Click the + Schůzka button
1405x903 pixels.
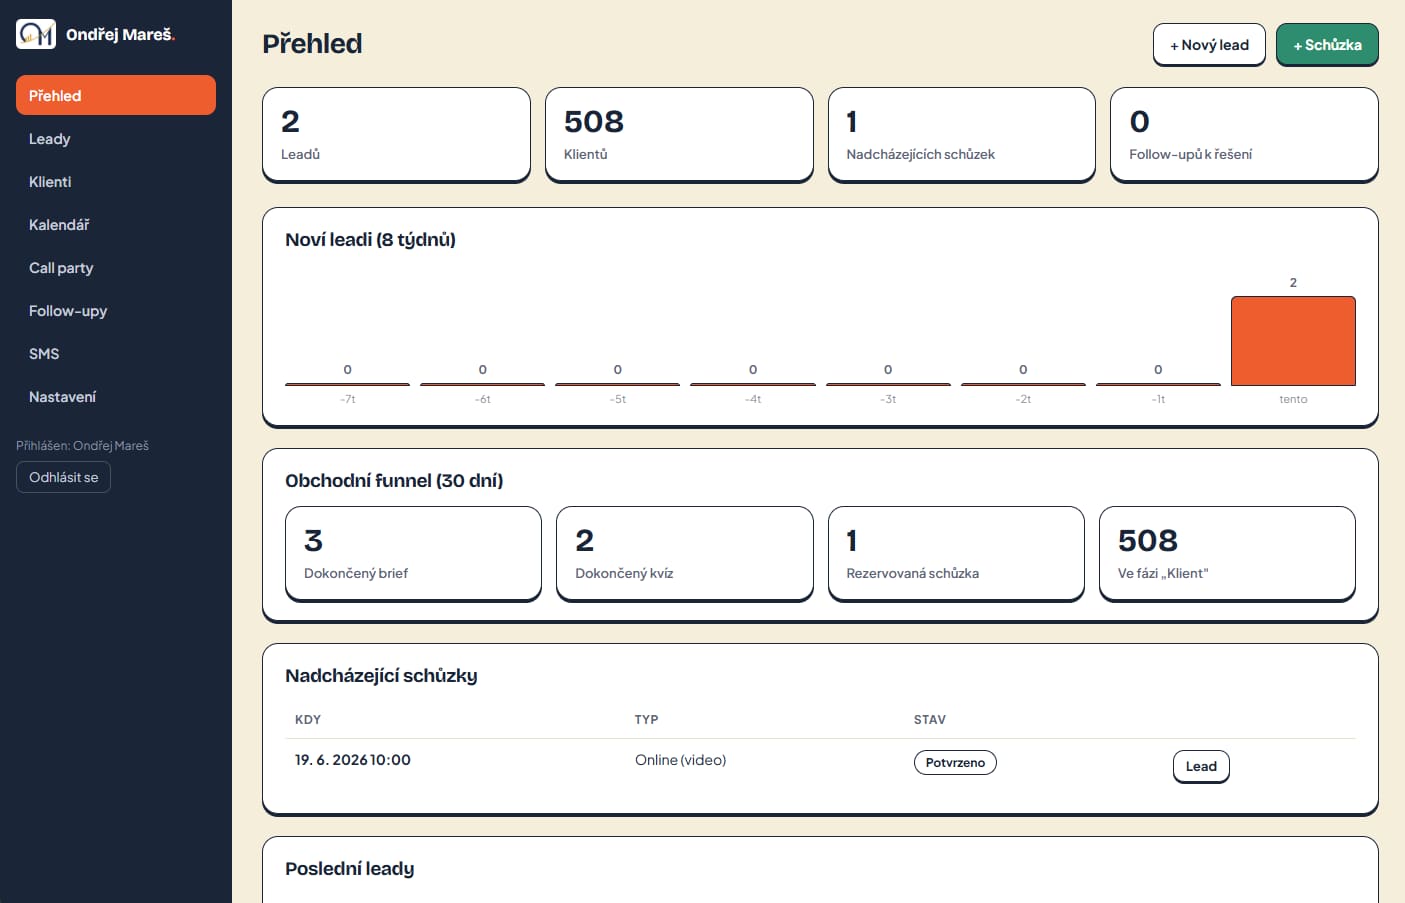click(1327, 45)
